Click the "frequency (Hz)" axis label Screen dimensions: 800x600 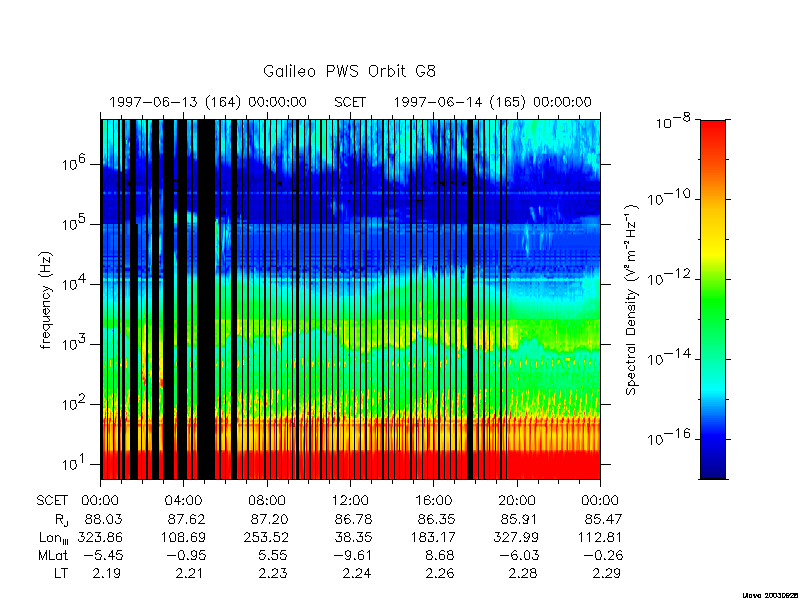(x=46, y=300)
